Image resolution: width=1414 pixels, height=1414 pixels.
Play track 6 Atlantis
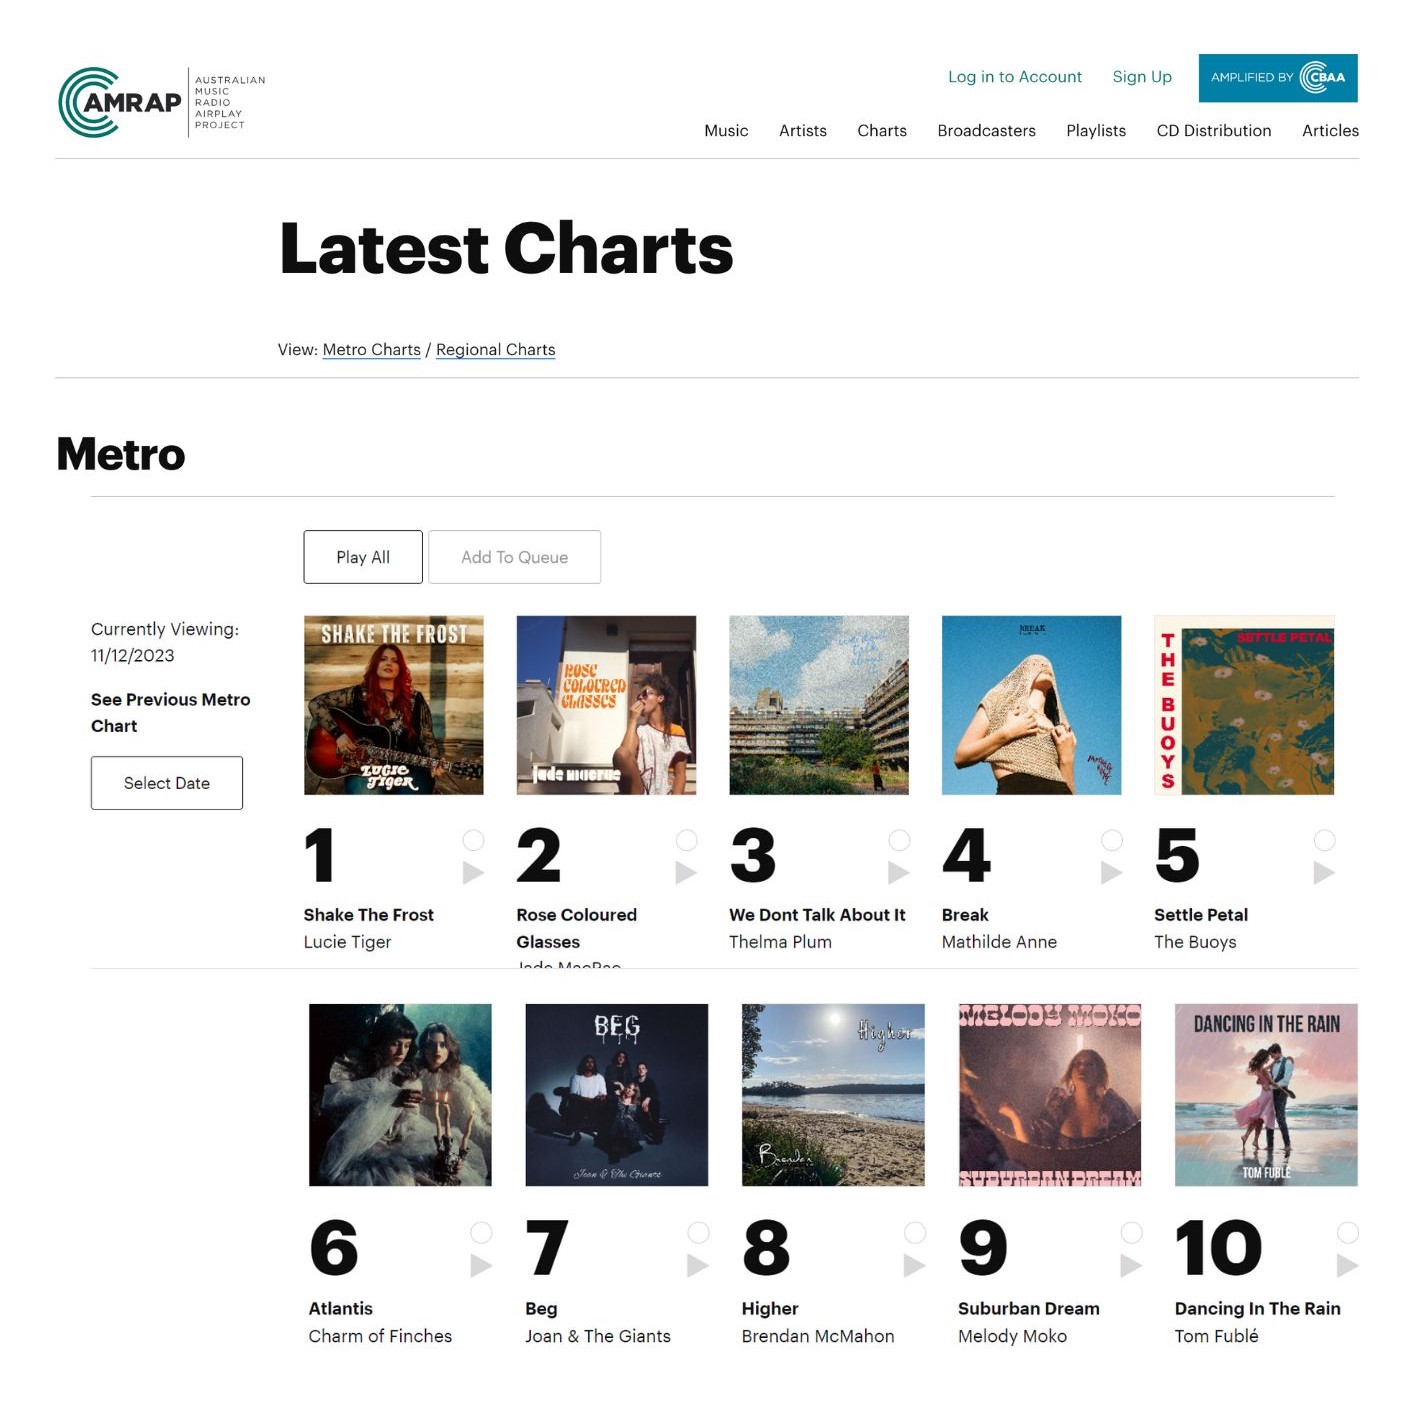[x=481, y=1266]
